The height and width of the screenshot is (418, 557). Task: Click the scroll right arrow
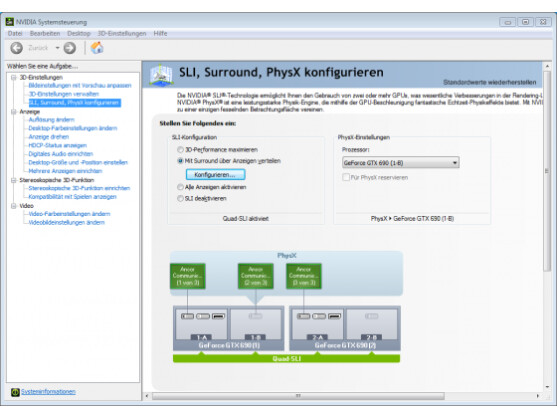coord(538,396)
